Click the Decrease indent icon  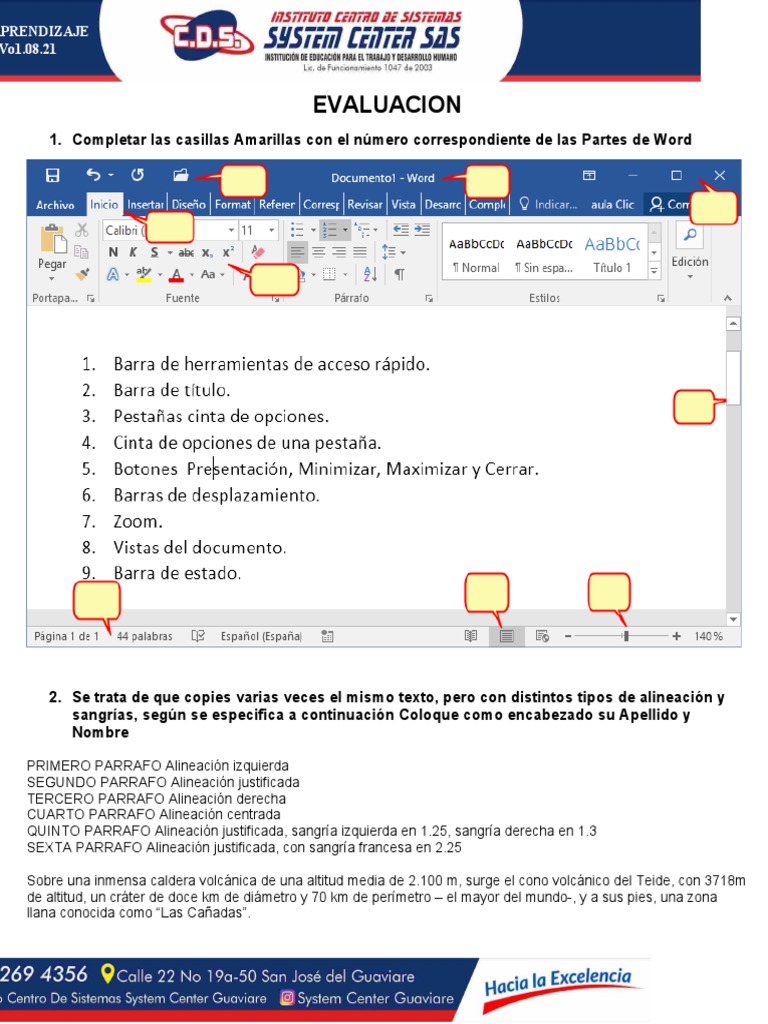[x=401, y=229]
